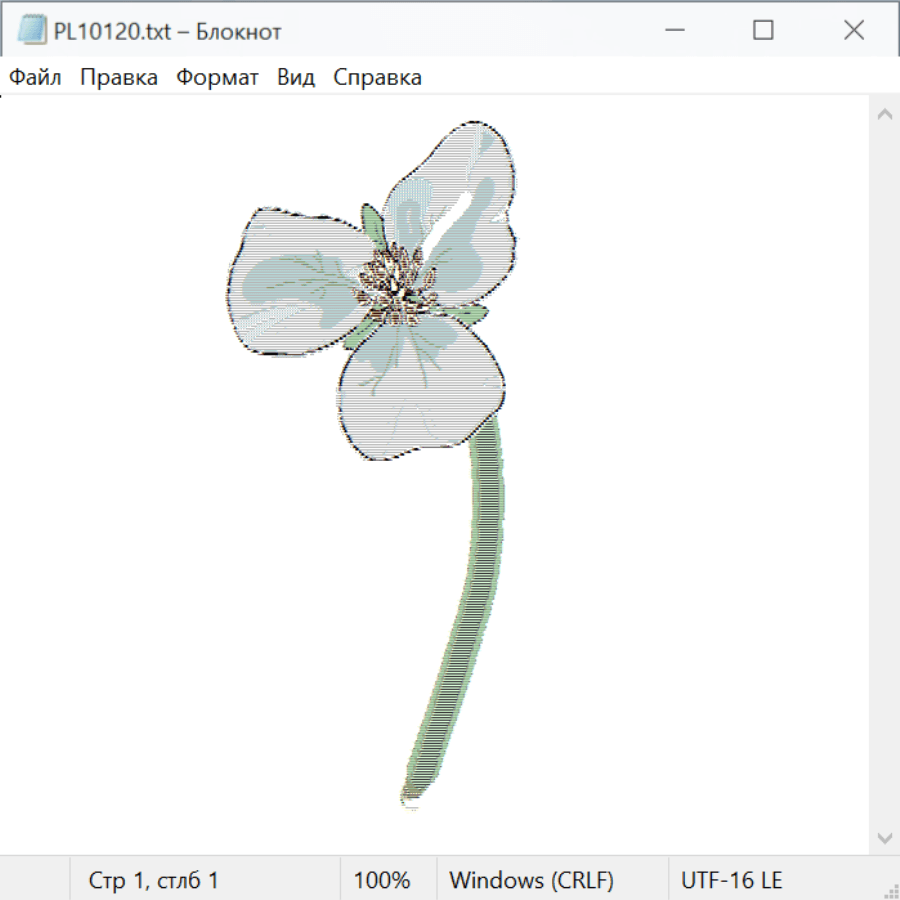Open the Вид menu
The width and height of the screenshot is (900, 900).
pos(295,78)
